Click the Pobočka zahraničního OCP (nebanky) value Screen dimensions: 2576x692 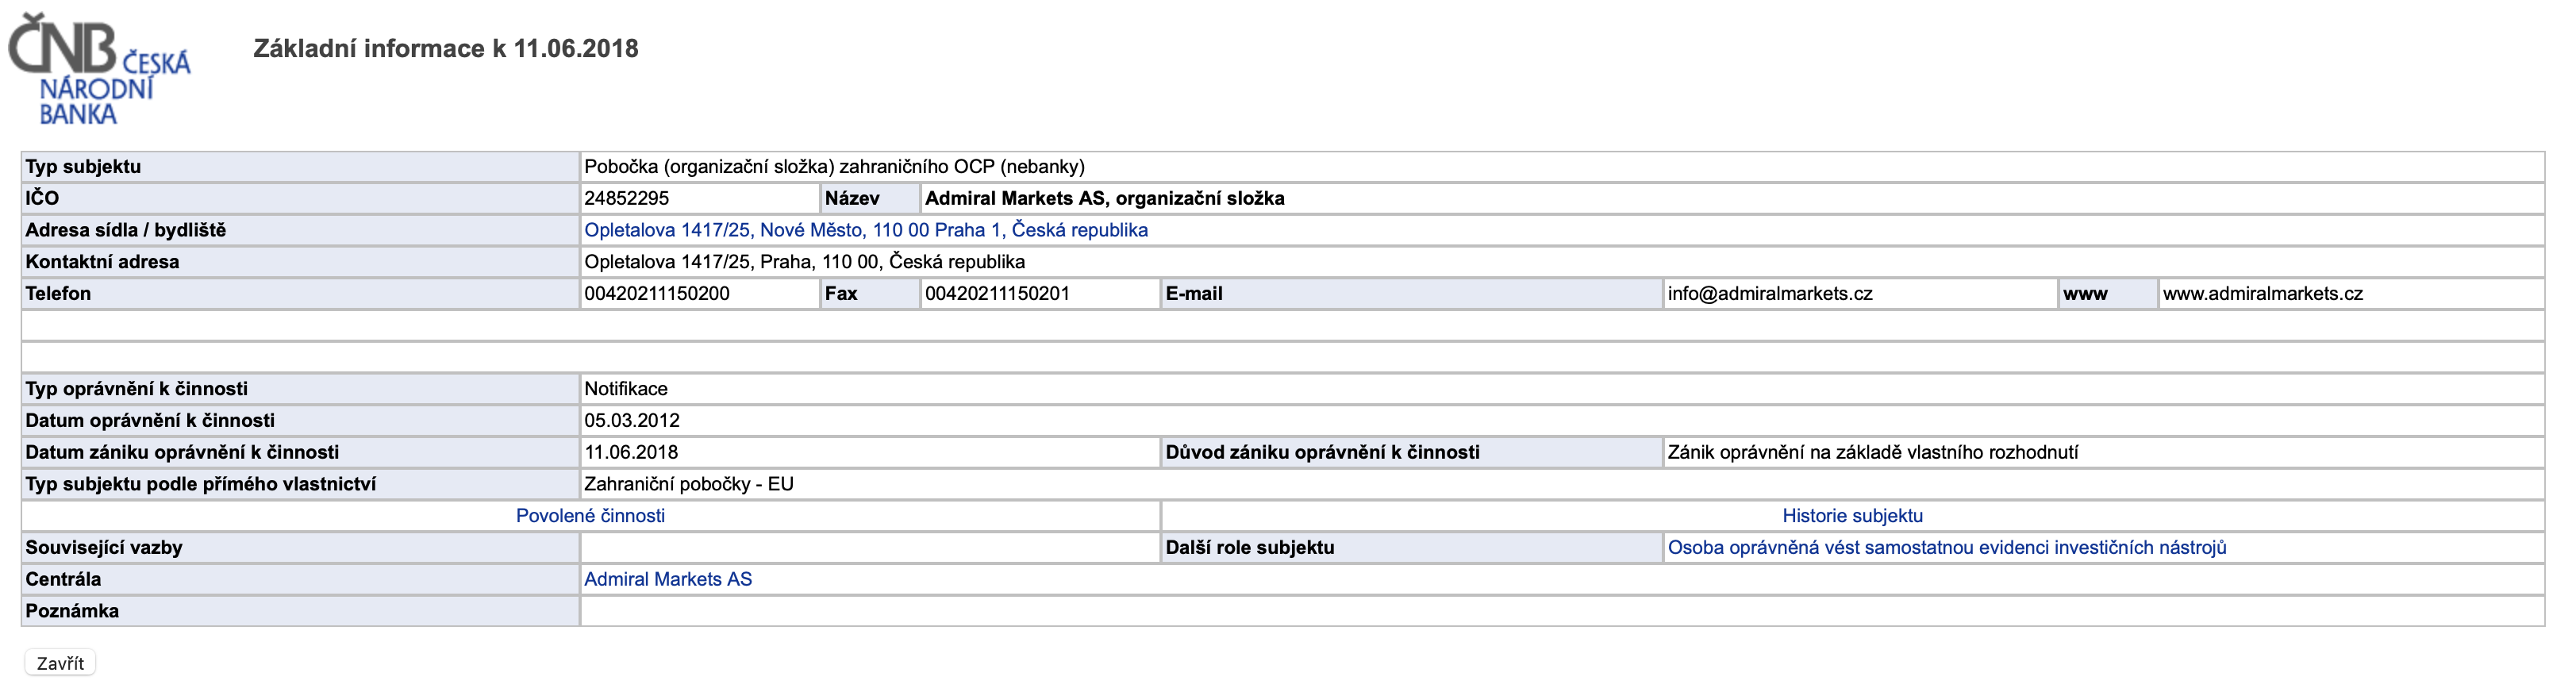(x=834, y=167)
